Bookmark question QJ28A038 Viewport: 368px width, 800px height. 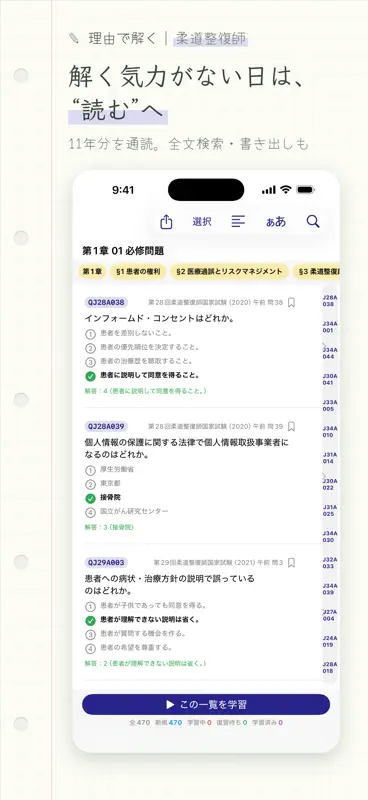point(291,303)
